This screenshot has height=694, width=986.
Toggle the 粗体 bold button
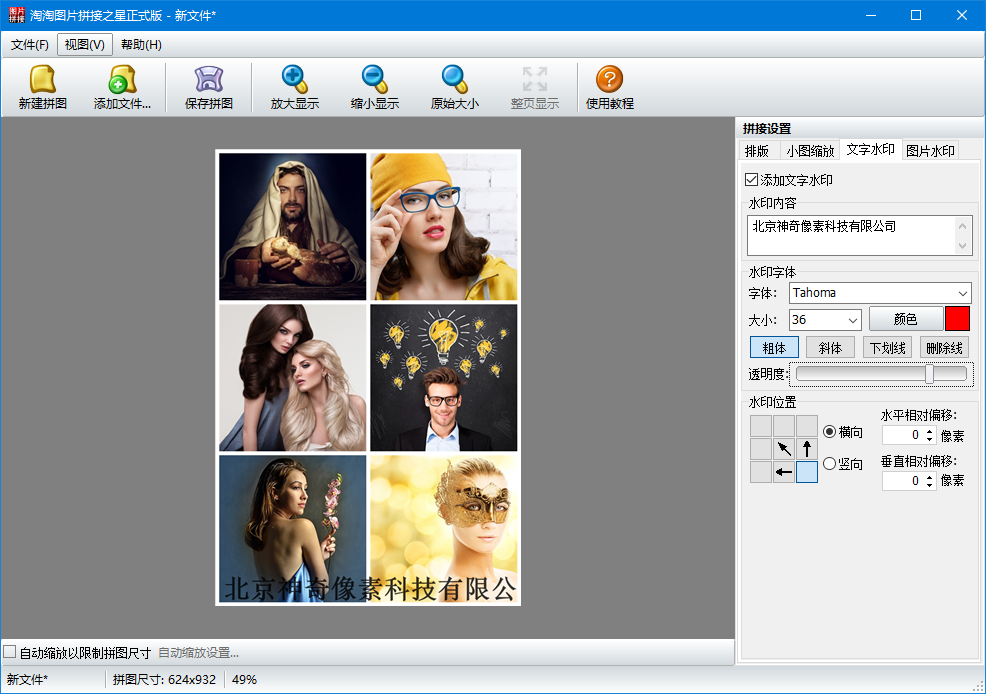pos(774,347)
